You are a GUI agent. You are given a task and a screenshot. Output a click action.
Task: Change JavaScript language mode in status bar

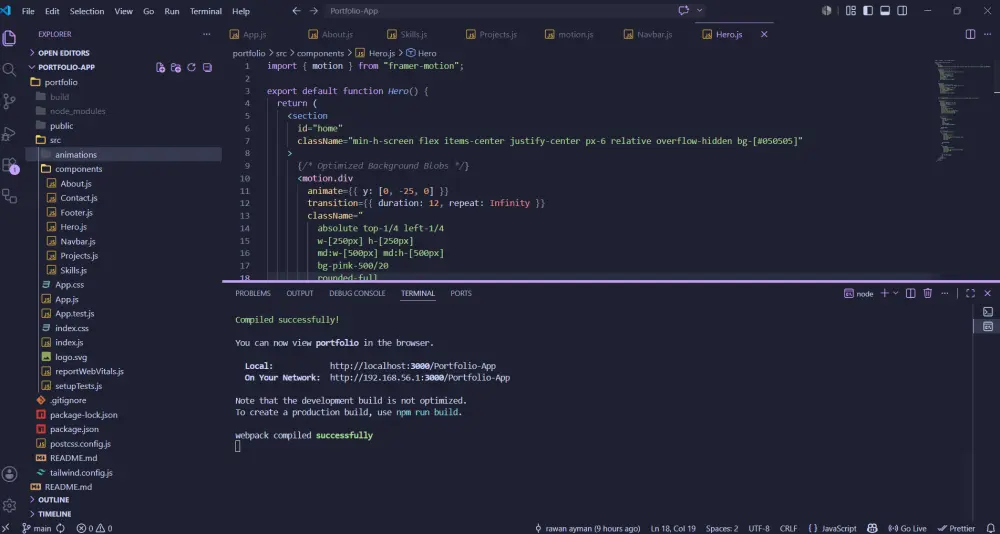[839, 528]
